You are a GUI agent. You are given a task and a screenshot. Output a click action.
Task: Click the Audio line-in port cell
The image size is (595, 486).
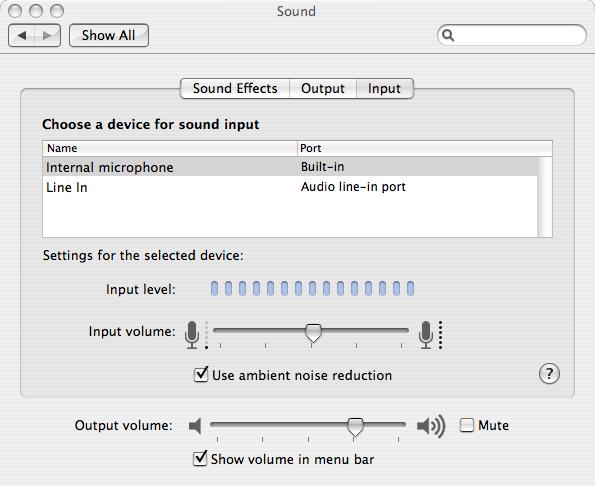coord(353,187)
